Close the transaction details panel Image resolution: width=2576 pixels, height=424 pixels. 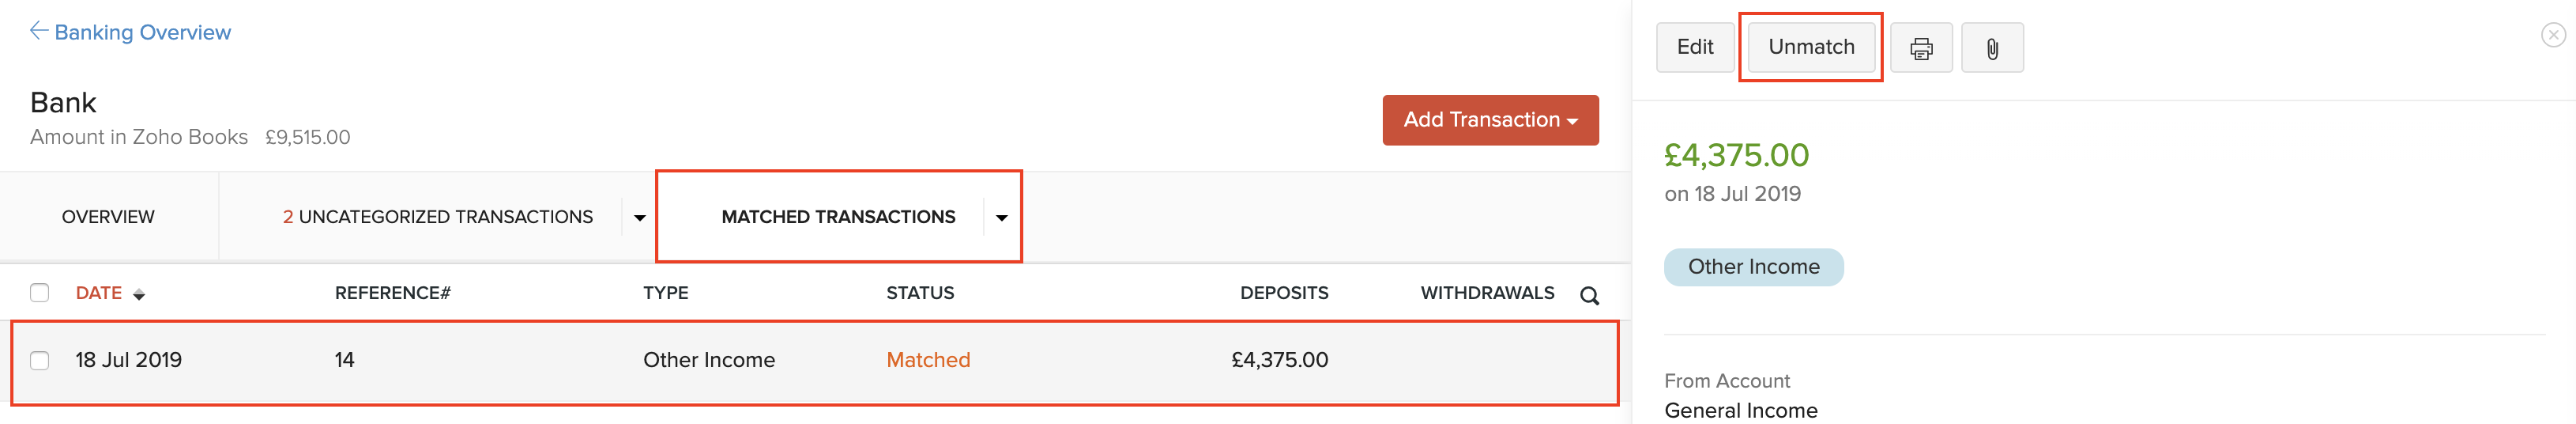2553,35
